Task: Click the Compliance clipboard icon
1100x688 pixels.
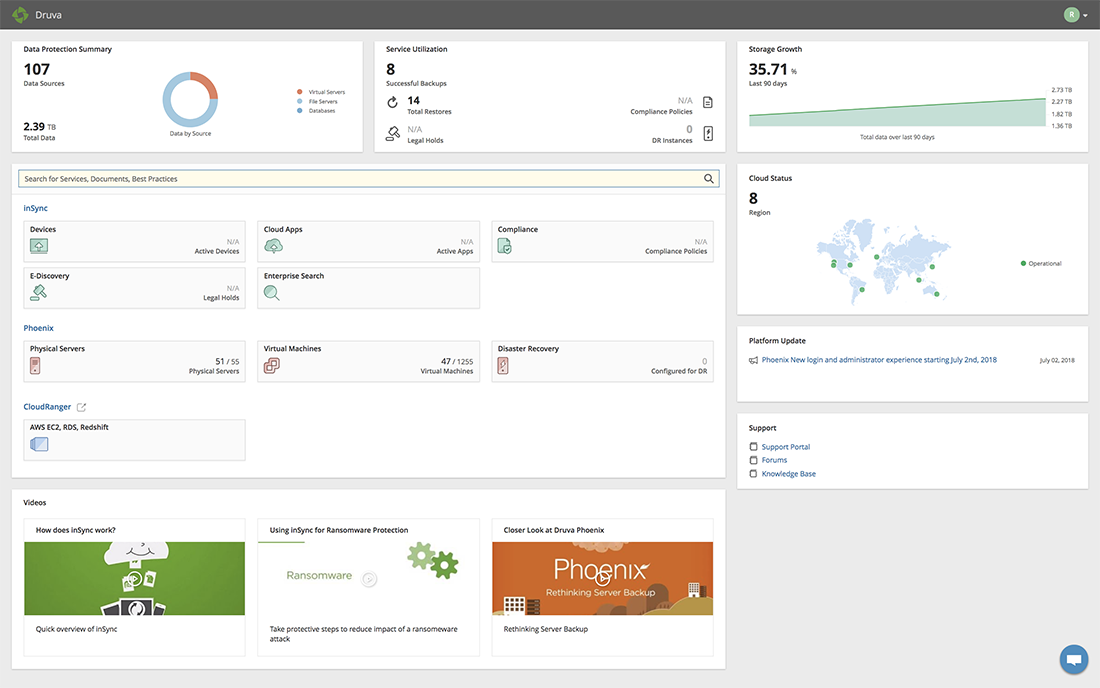Action: (502, 245)
